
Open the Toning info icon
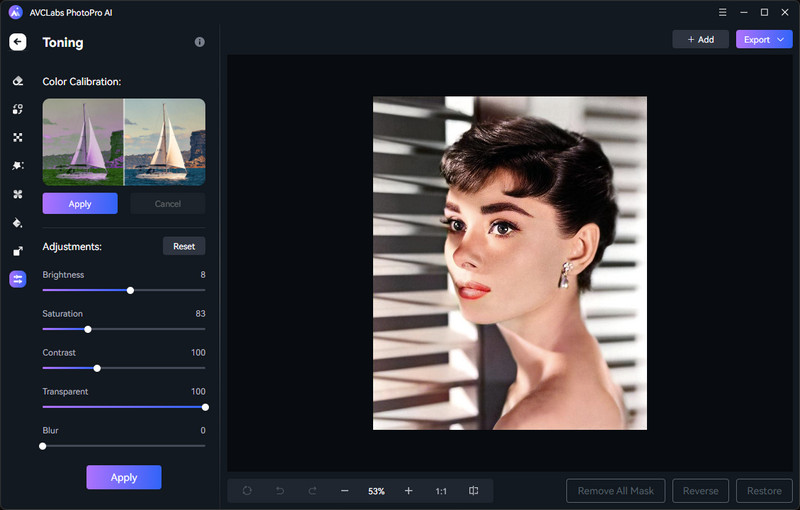(199, 42)
